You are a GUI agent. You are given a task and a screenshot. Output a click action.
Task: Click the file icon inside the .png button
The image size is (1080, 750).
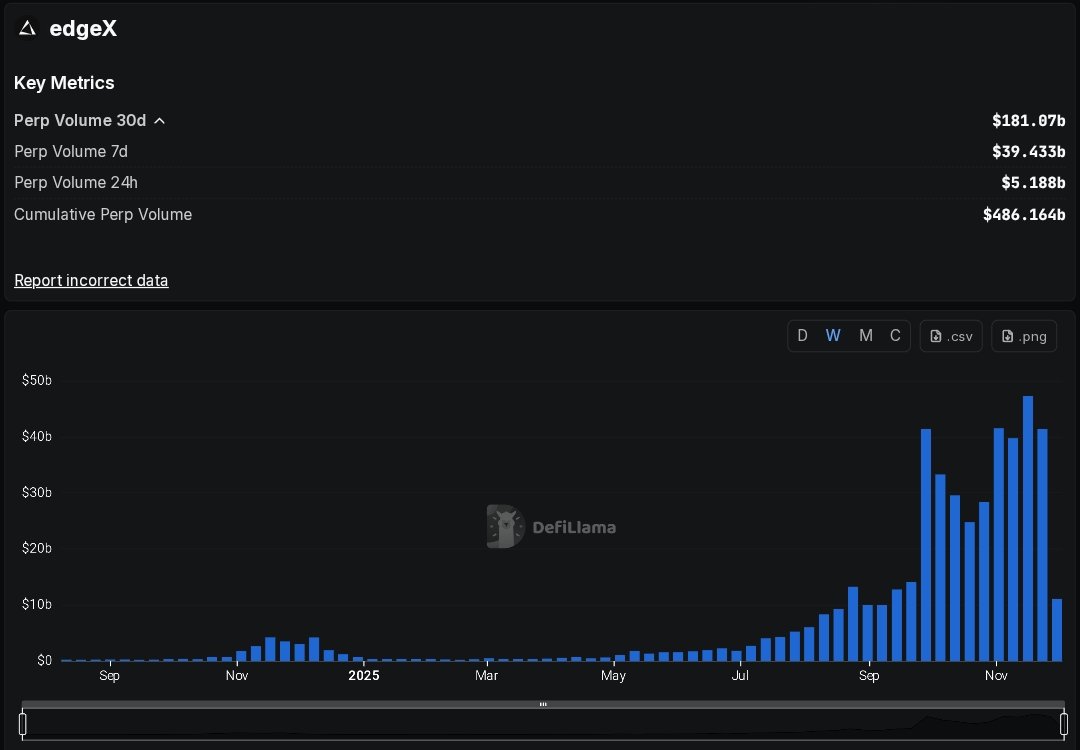coord(1008,336)
